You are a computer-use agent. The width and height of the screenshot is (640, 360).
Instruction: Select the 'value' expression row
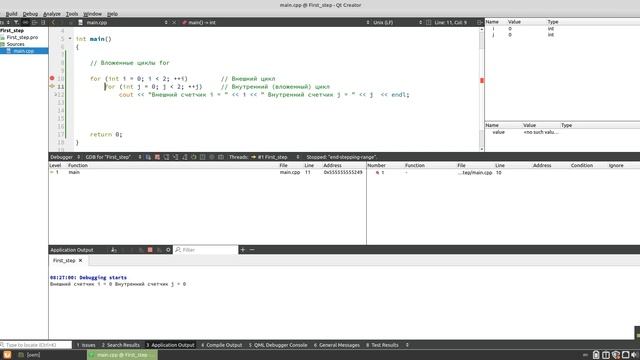coord(562,132)
